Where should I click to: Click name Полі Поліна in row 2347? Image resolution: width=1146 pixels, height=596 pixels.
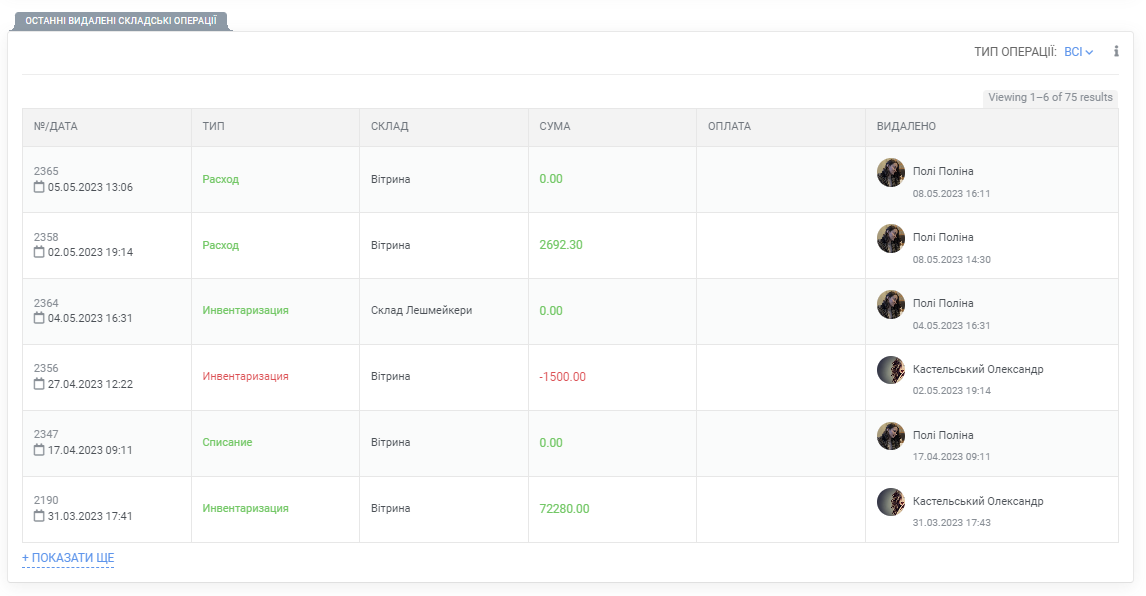point(943,435)
